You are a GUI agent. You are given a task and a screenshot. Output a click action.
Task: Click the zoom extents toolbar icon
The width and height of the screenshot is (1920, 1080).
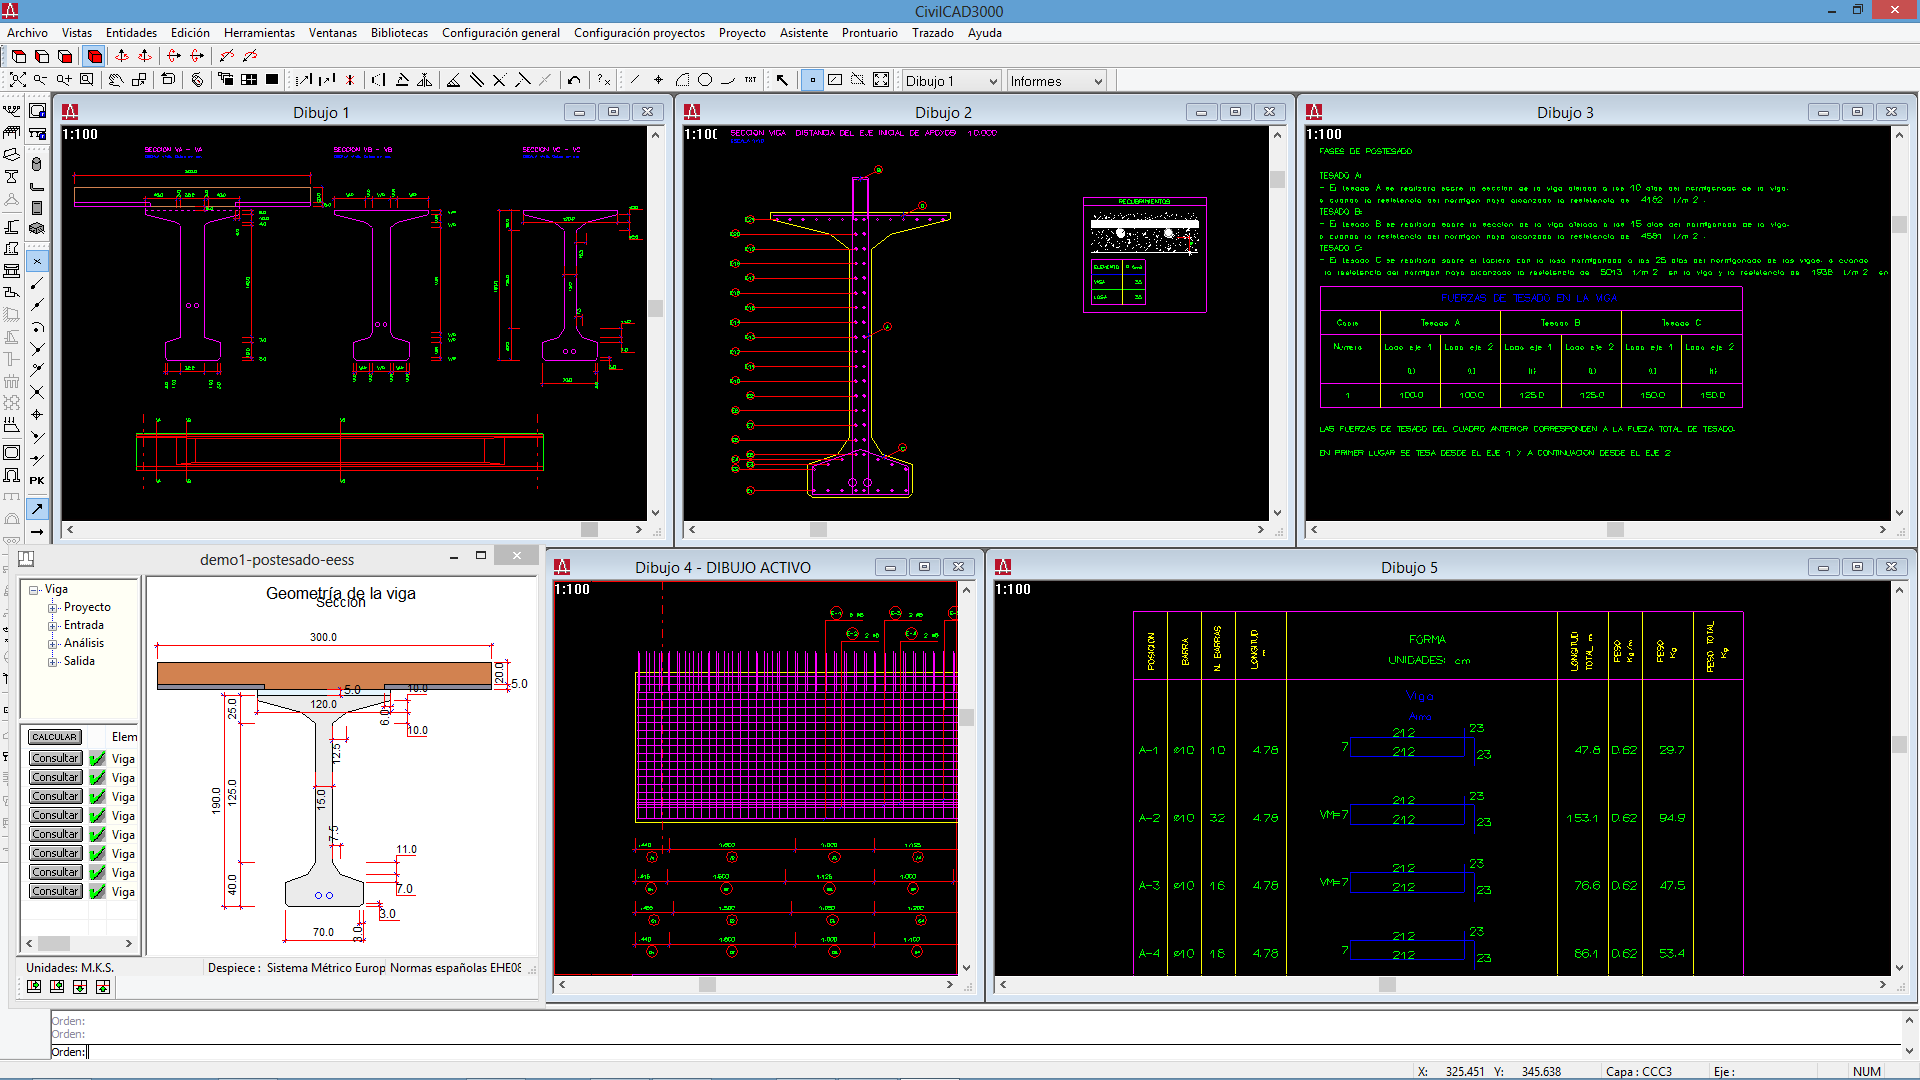coord(18,80)
